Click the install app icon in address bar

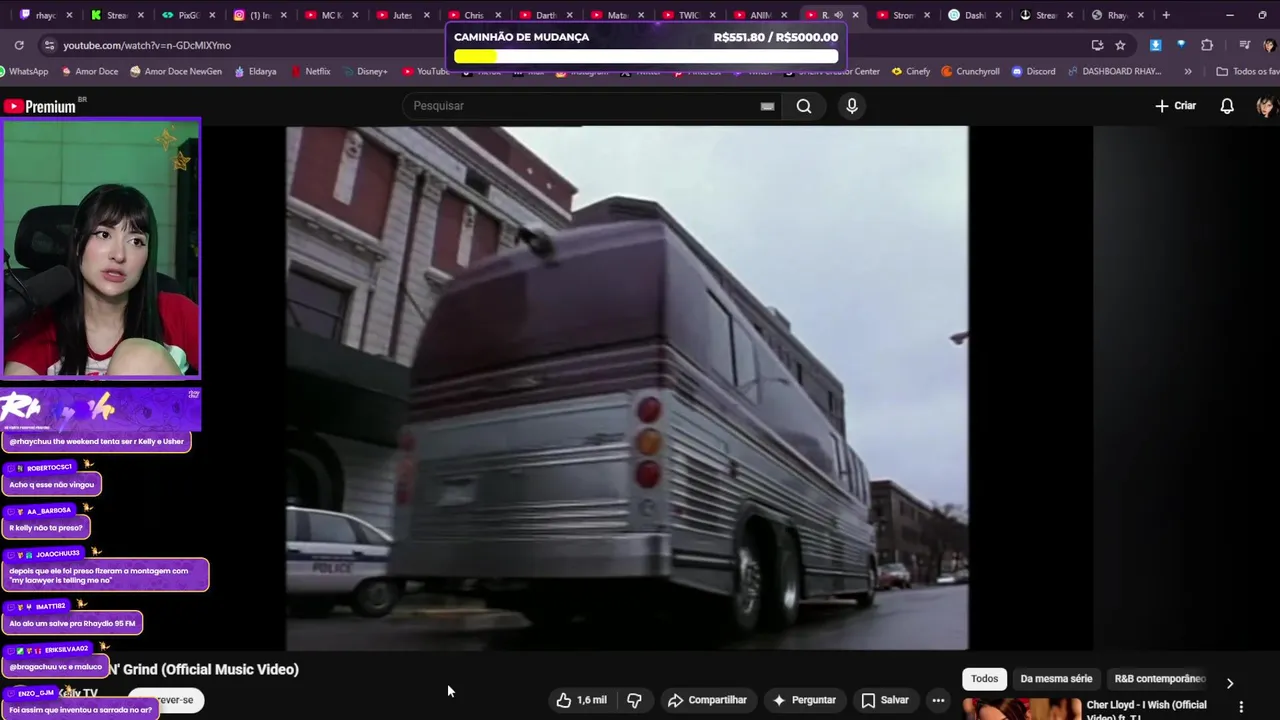1098,45
